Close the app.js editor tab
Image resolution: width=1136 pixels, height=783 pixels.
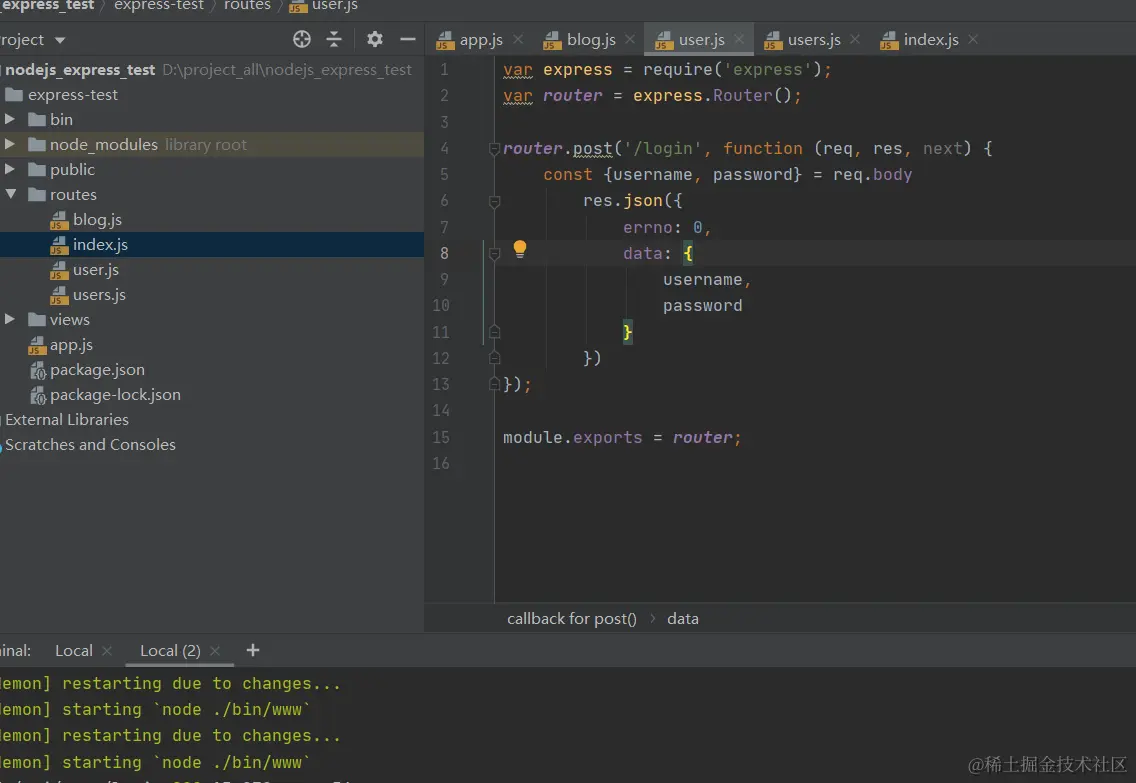click(x=518, y=40)
